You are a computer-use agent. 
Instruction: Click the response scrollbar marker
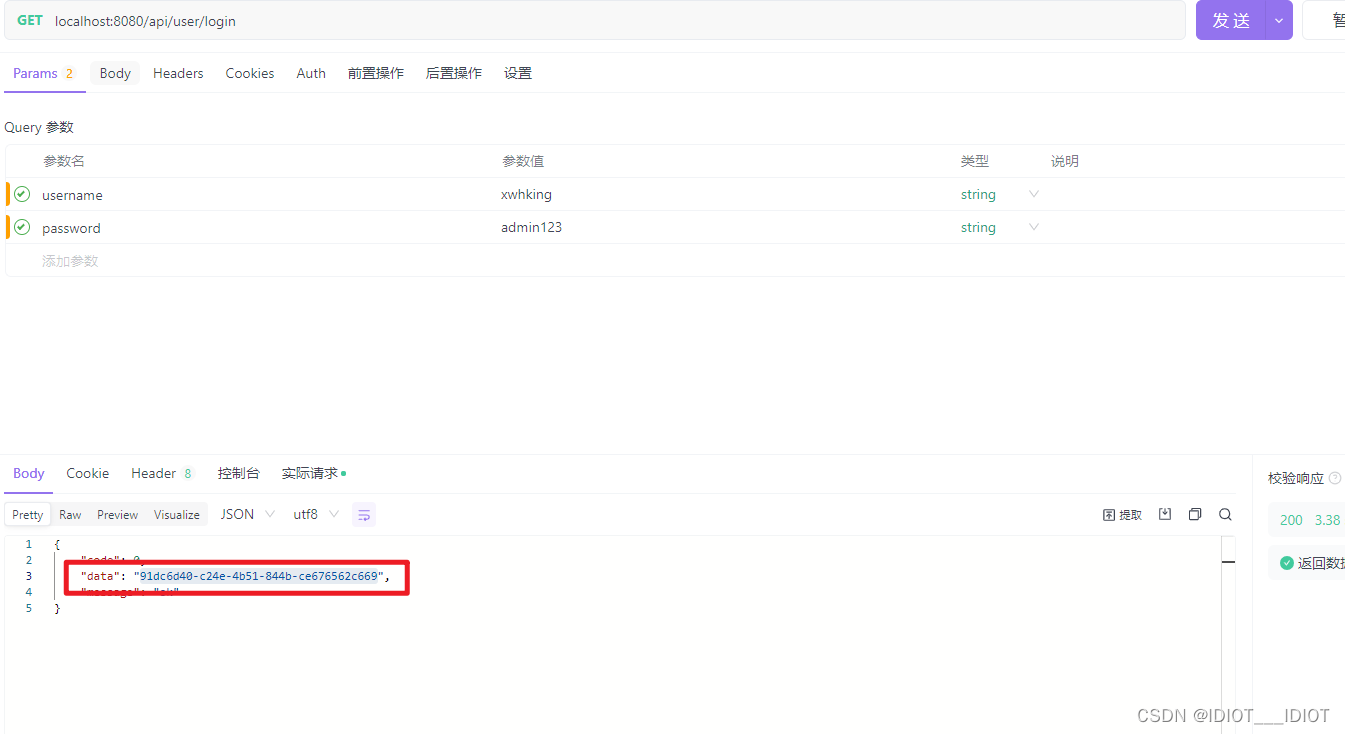(1228, 563)
